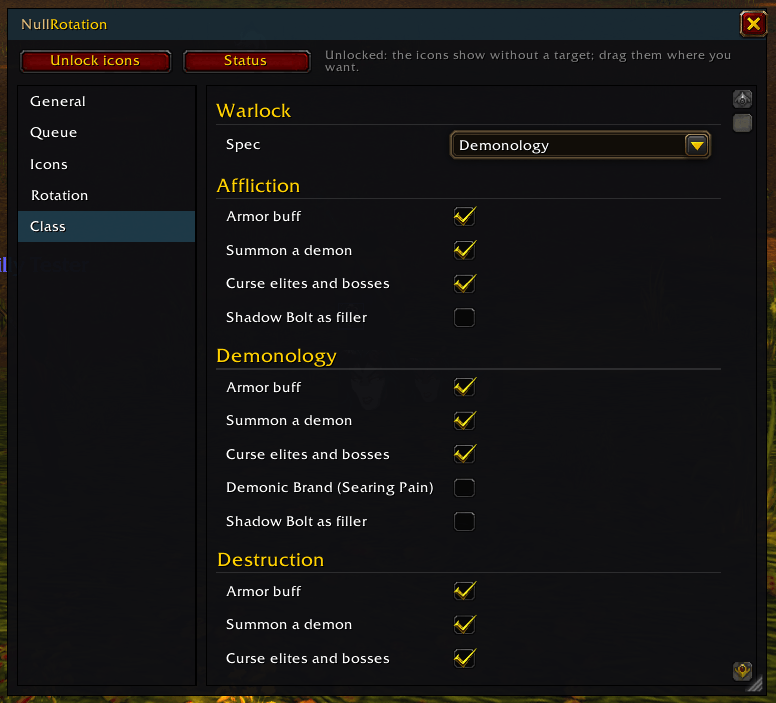Screen dimensions: 776x703
Task: Uncheck Affliction Curse elites and bosses
Action: 464,284
